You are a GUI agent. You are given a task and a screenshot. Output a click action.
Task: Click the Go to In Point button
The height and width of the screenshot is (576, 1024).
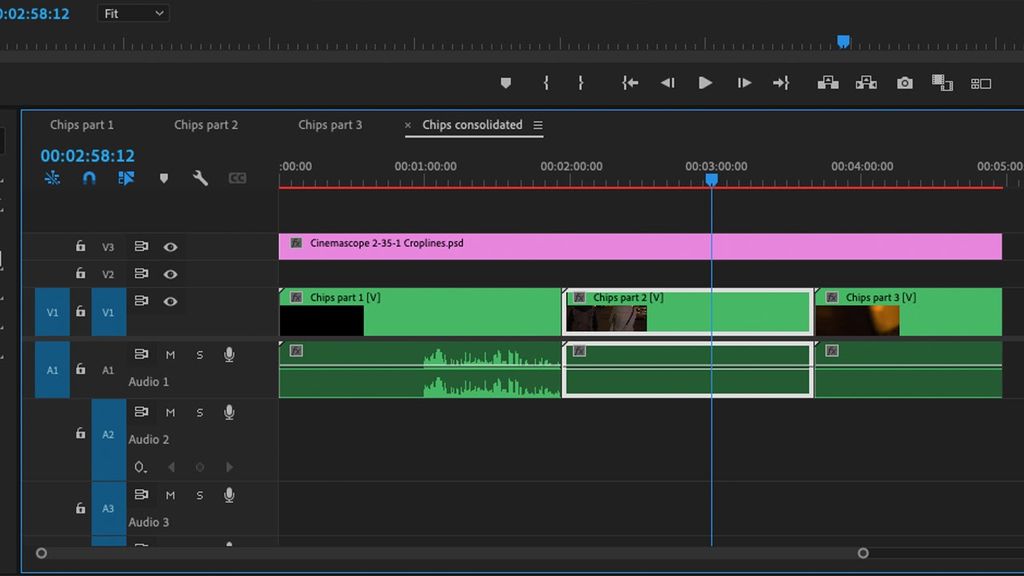click(630, 83)
